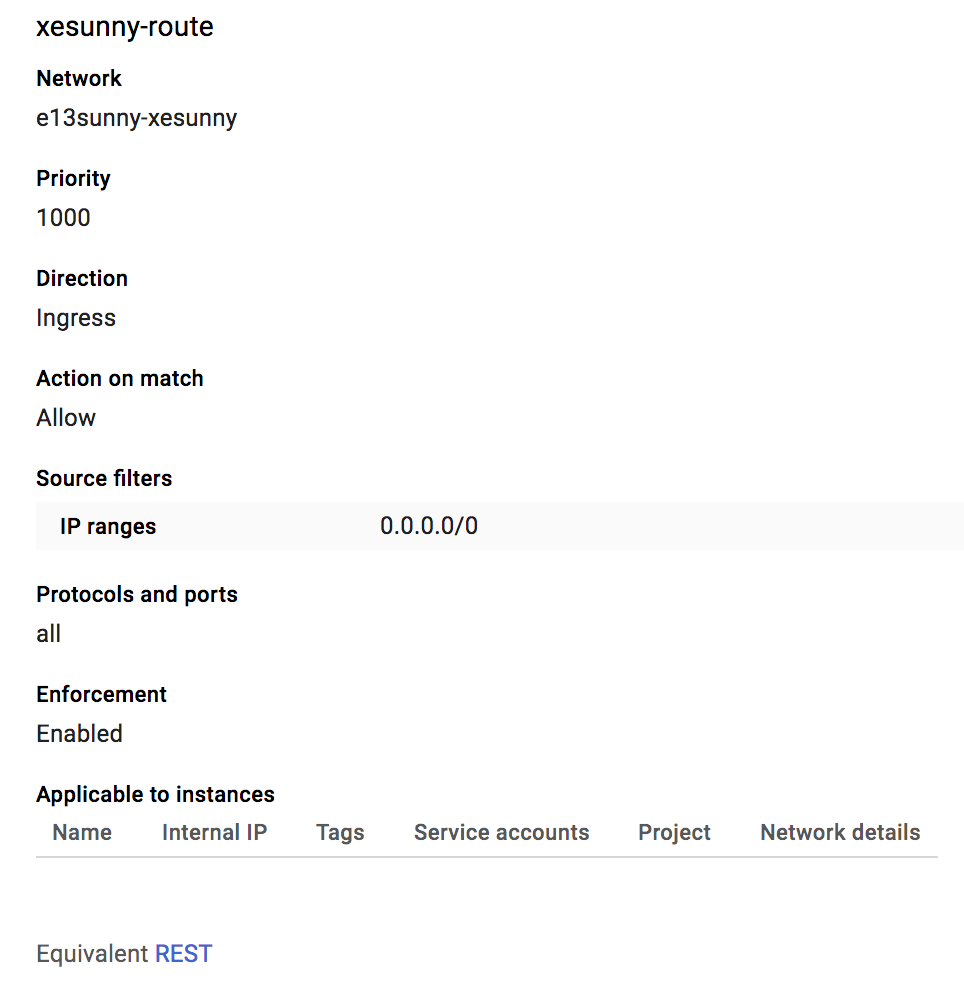This screenshot has height=992, width=964.
Task: Select the Tags column header
Action: 340,832
